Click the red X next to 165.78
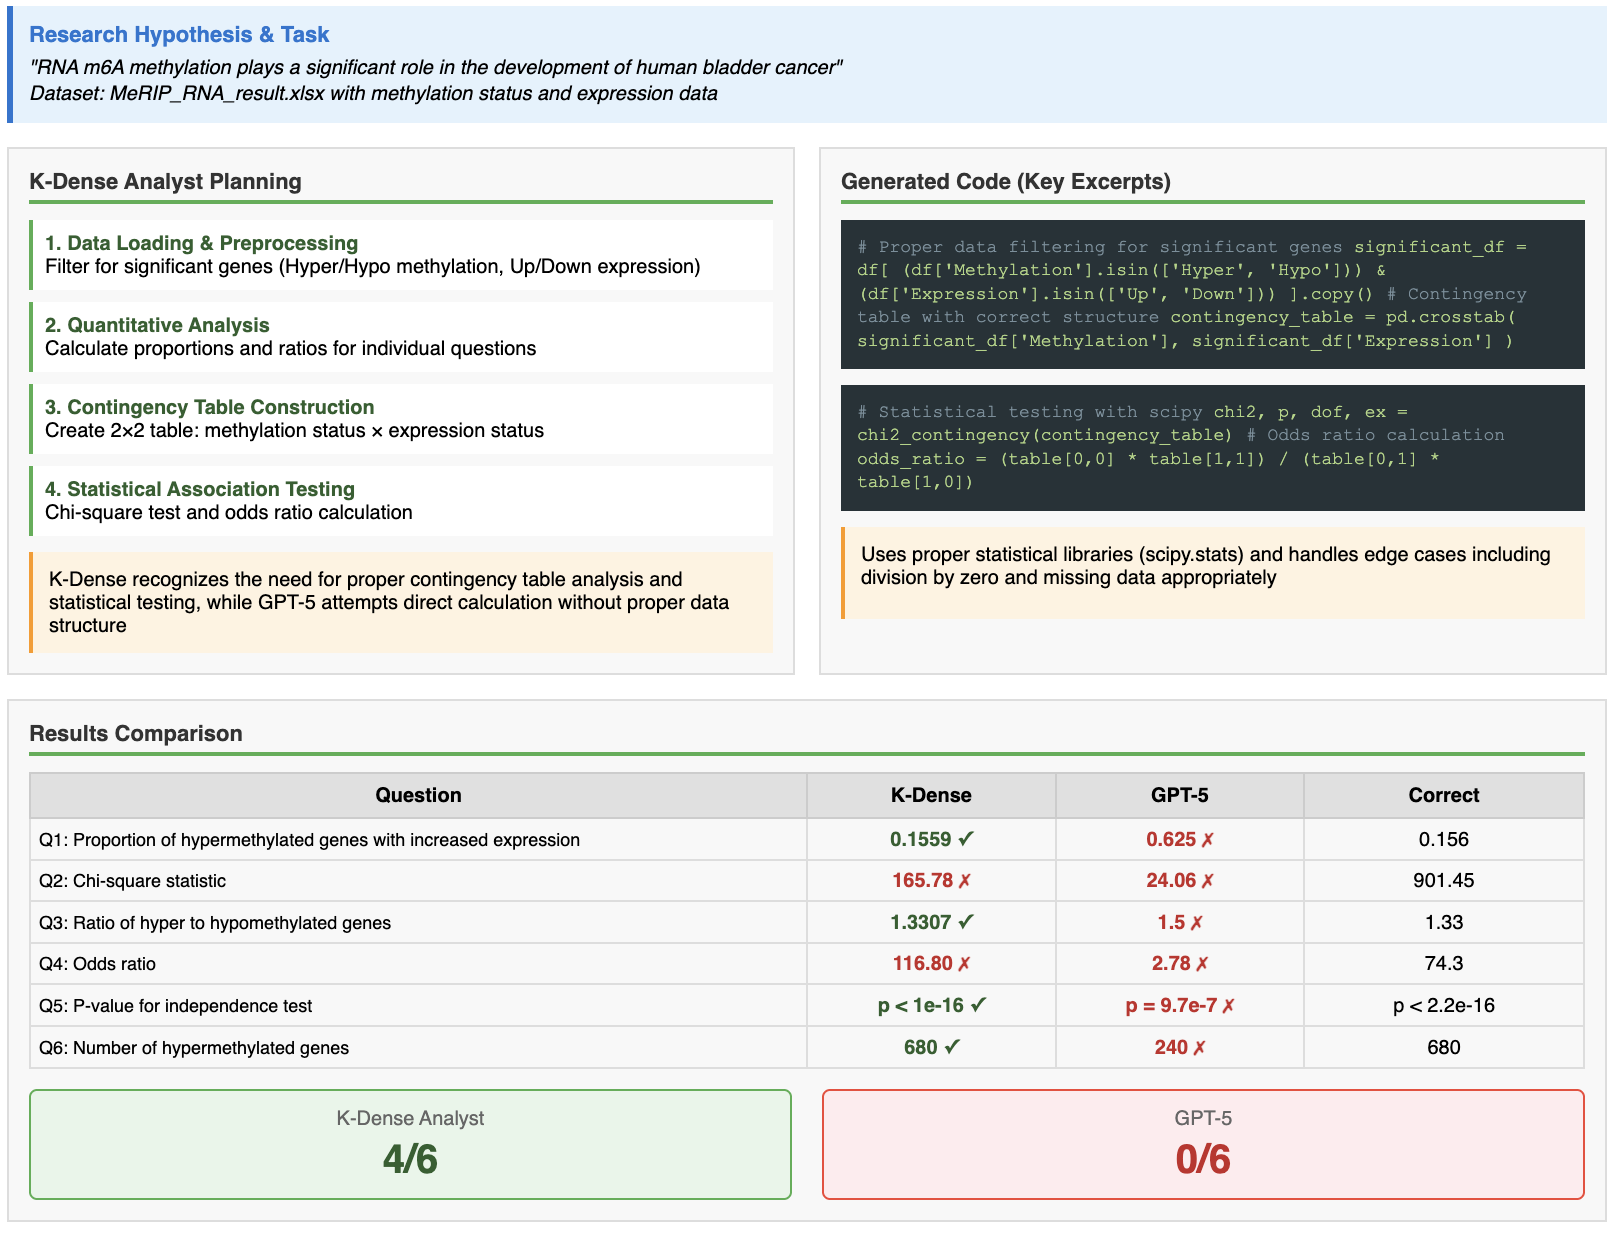The image size is (1616, 1236). 965,881
